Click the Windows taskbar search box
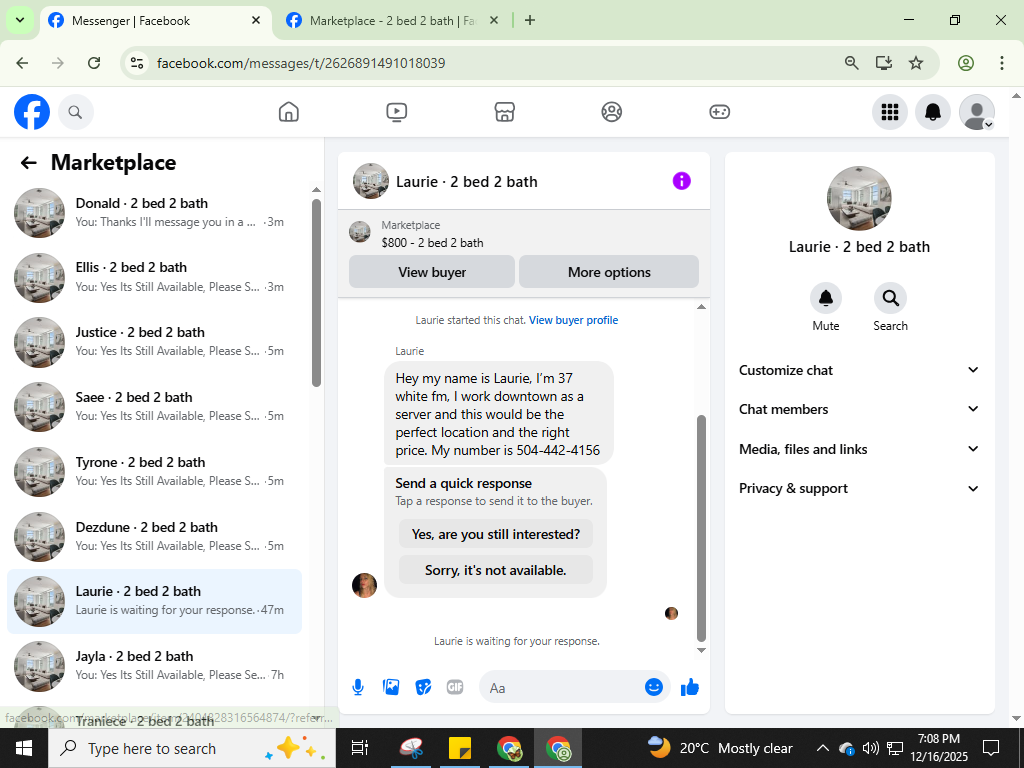The image size is (1024, 768). coord(192,748)
